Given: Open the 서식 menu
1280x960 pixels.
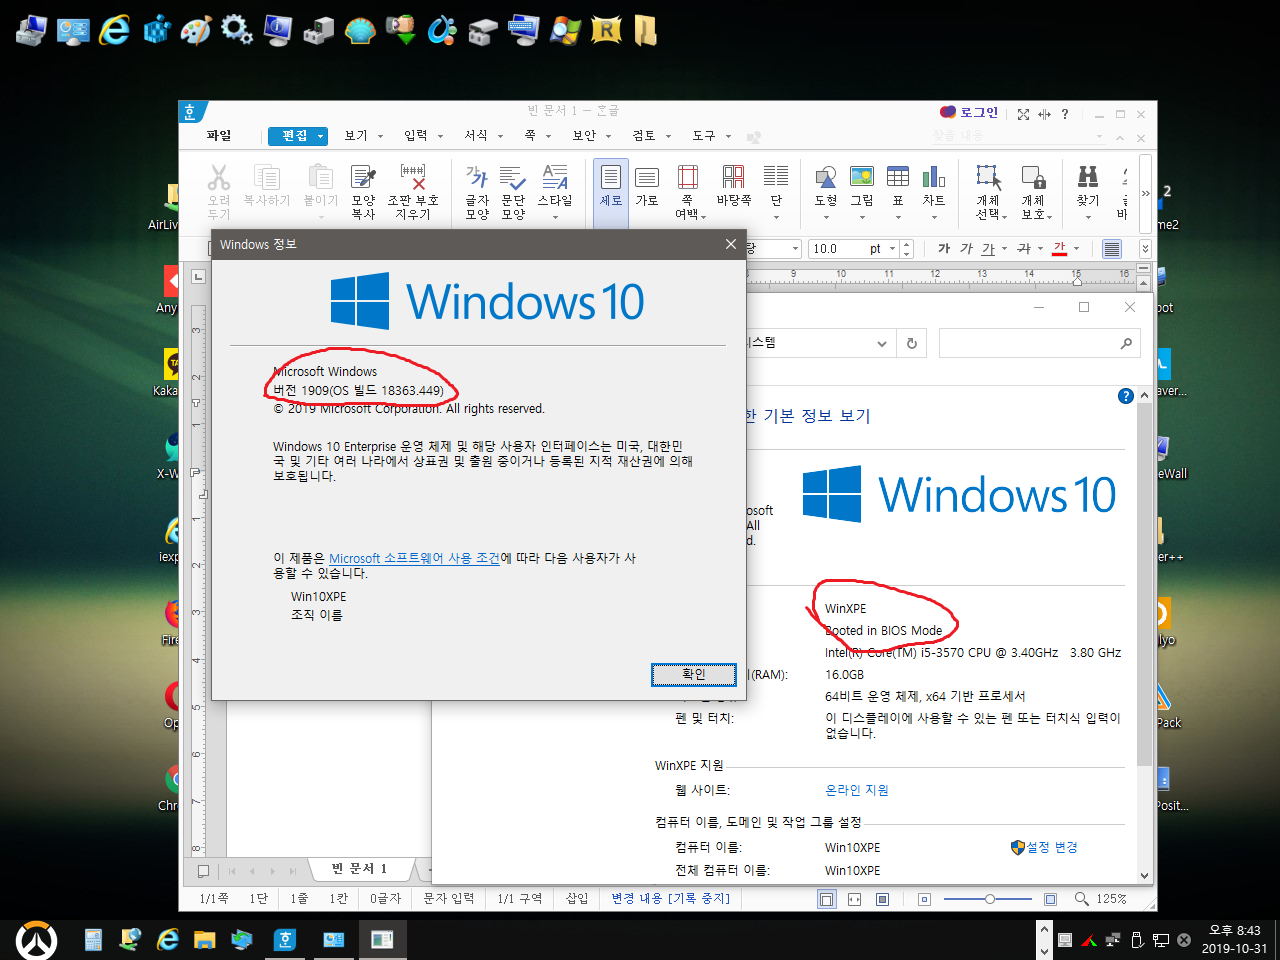Looking at the screenshot, I should [476, 136].
